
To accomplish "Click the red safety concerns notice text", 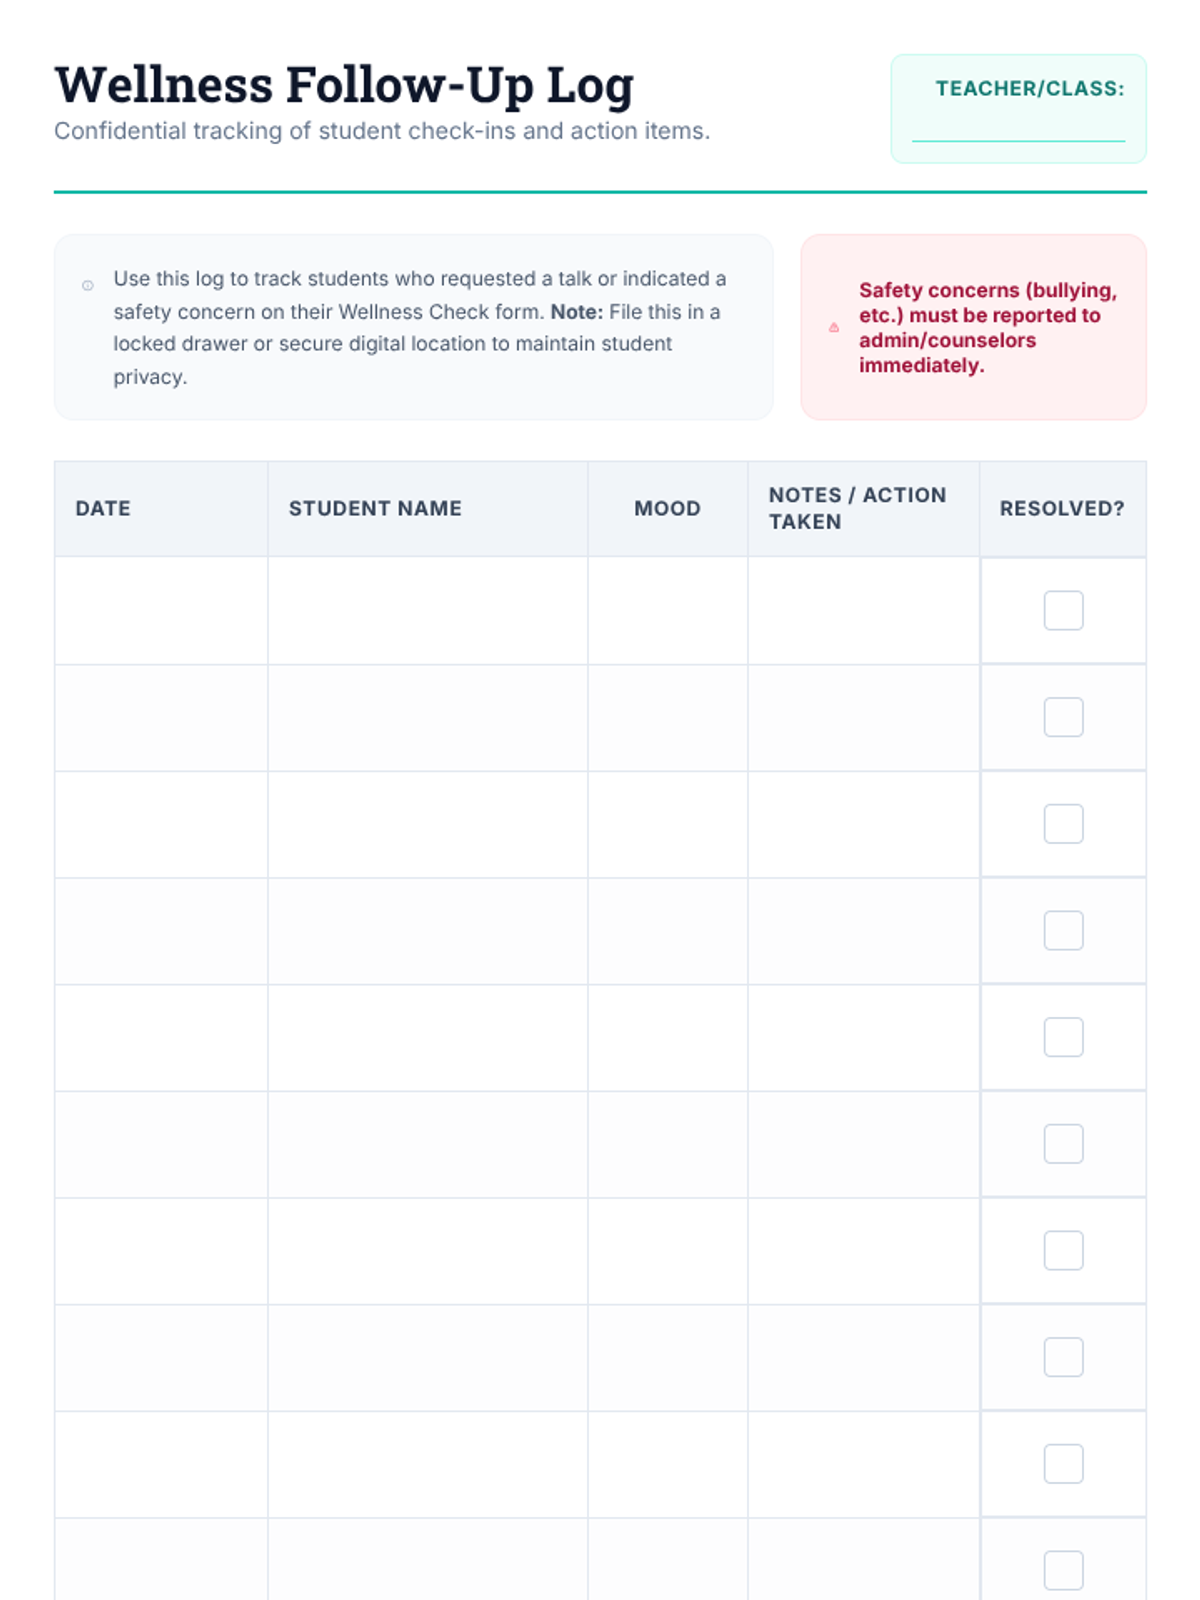I will coord(987,328).
